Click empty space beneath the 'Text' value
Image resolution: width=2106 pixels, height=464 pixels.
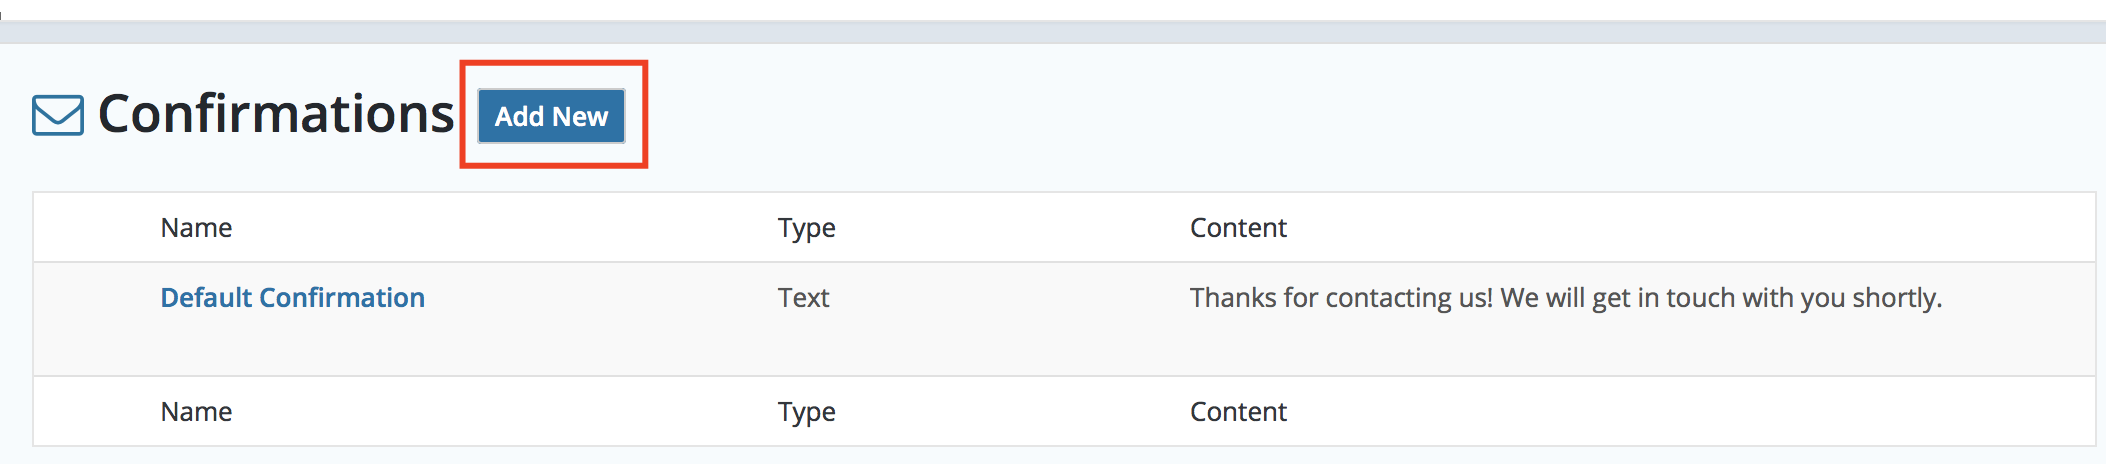tap(803, 346)
